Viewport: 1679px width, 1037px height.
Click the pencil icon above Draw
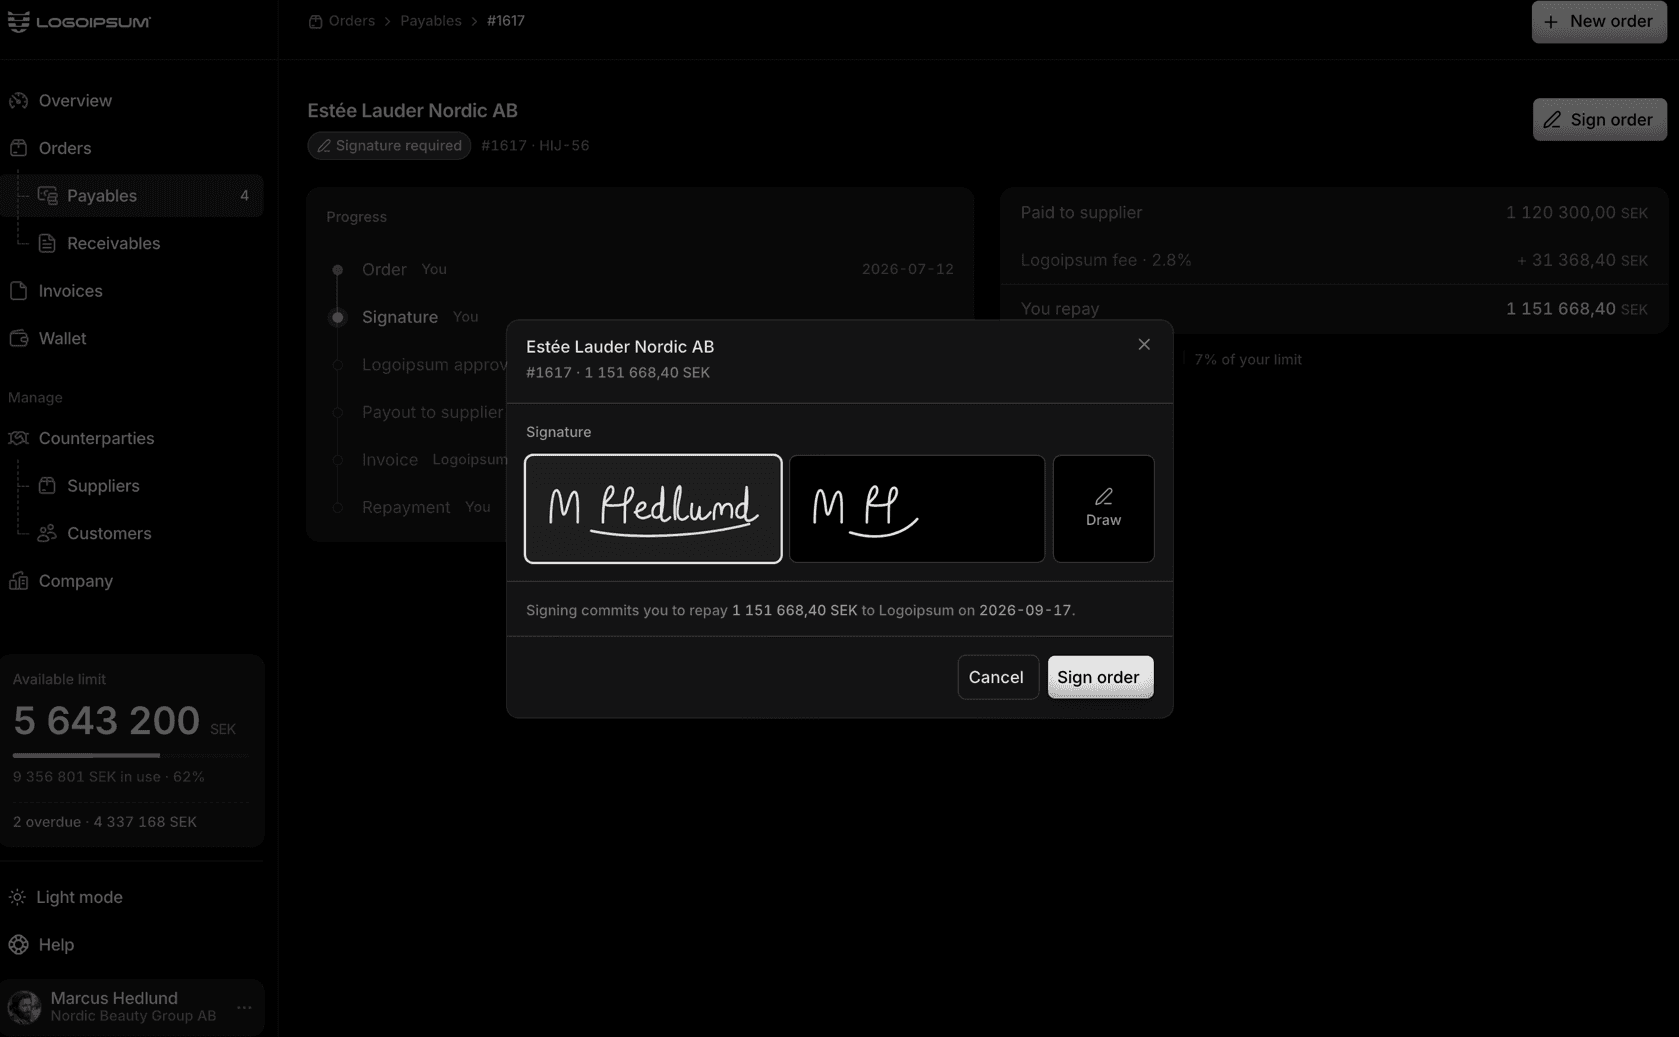[1103, 496]
